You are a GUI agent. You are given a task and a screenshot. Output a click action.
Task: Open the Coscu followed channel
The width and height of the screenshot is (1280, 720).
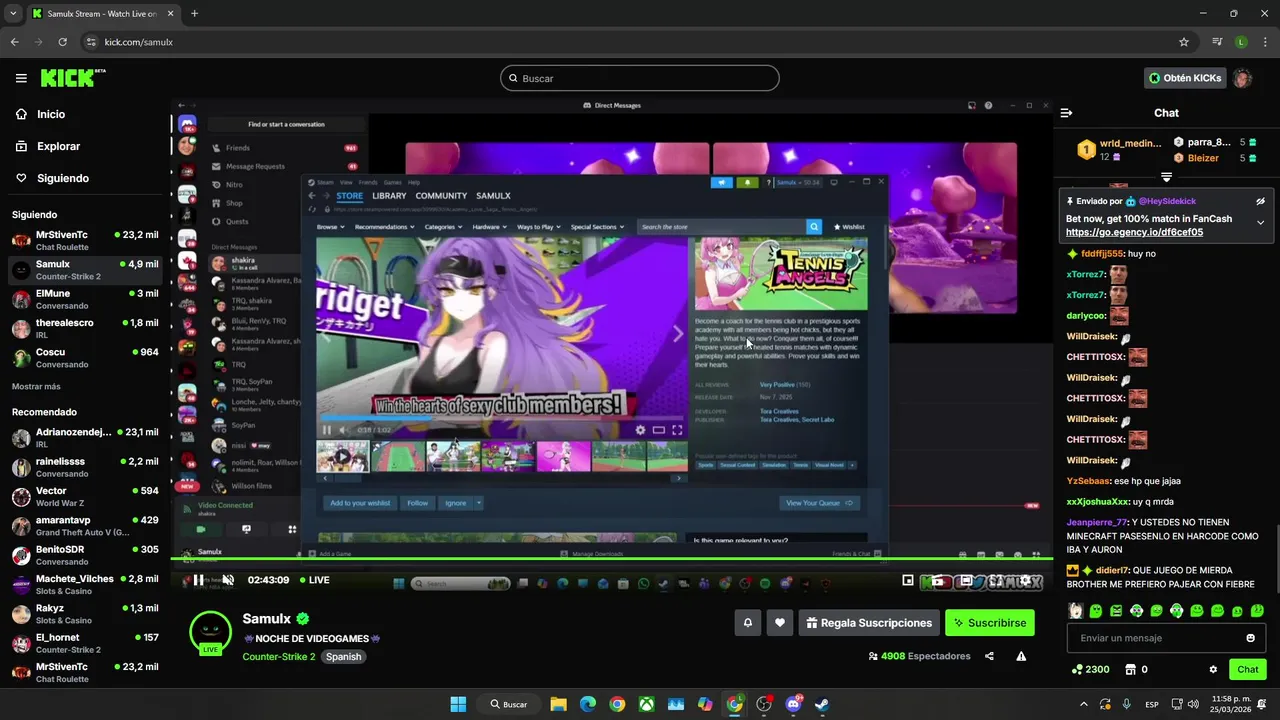85,358
